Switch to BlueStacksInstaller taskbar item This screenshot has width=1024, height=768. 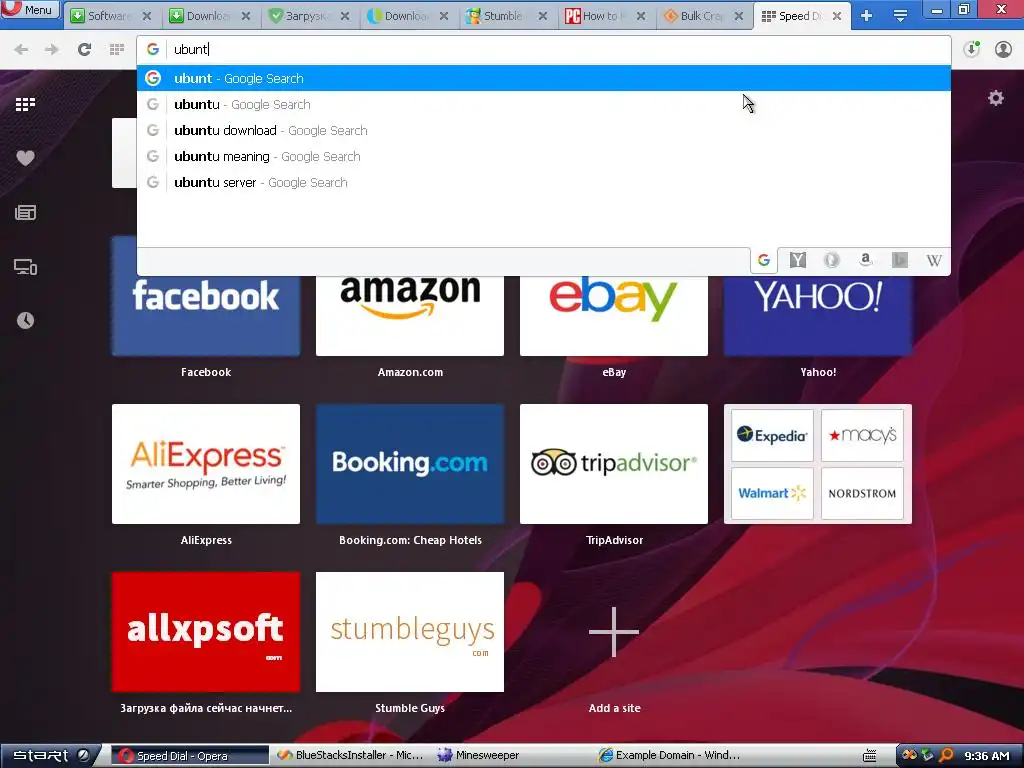[349, 756]
